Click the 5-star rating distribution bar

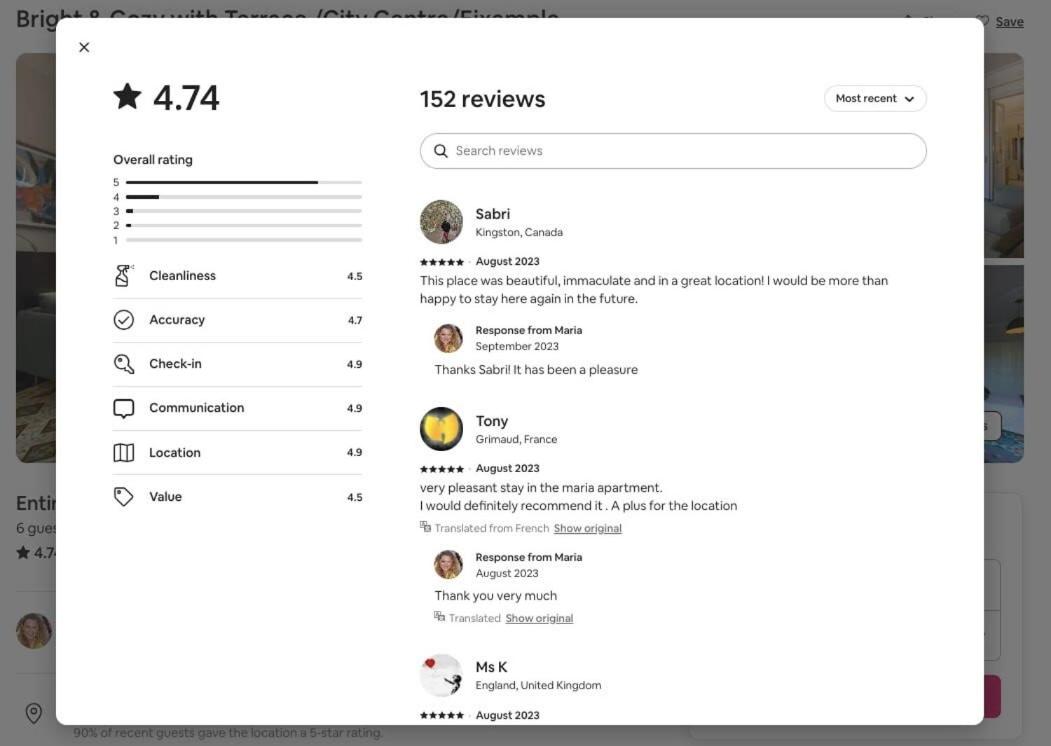(244, 182)
